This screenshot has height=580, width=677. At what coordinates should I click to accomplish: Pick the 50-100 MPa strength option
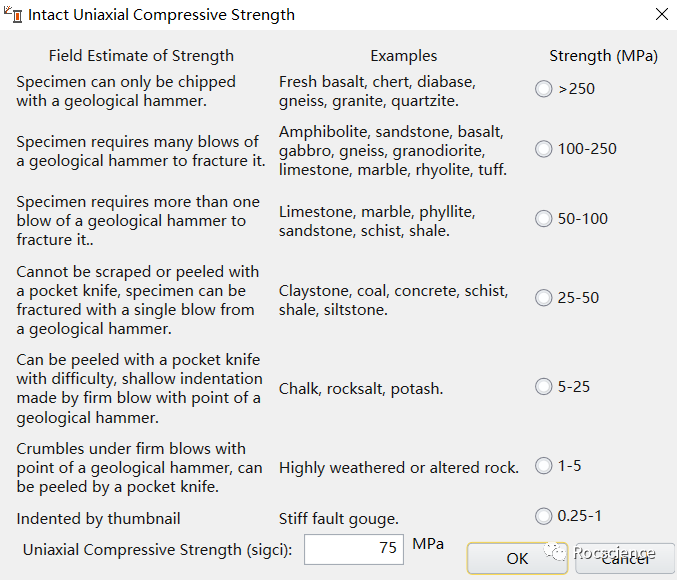tap(544, 218)
